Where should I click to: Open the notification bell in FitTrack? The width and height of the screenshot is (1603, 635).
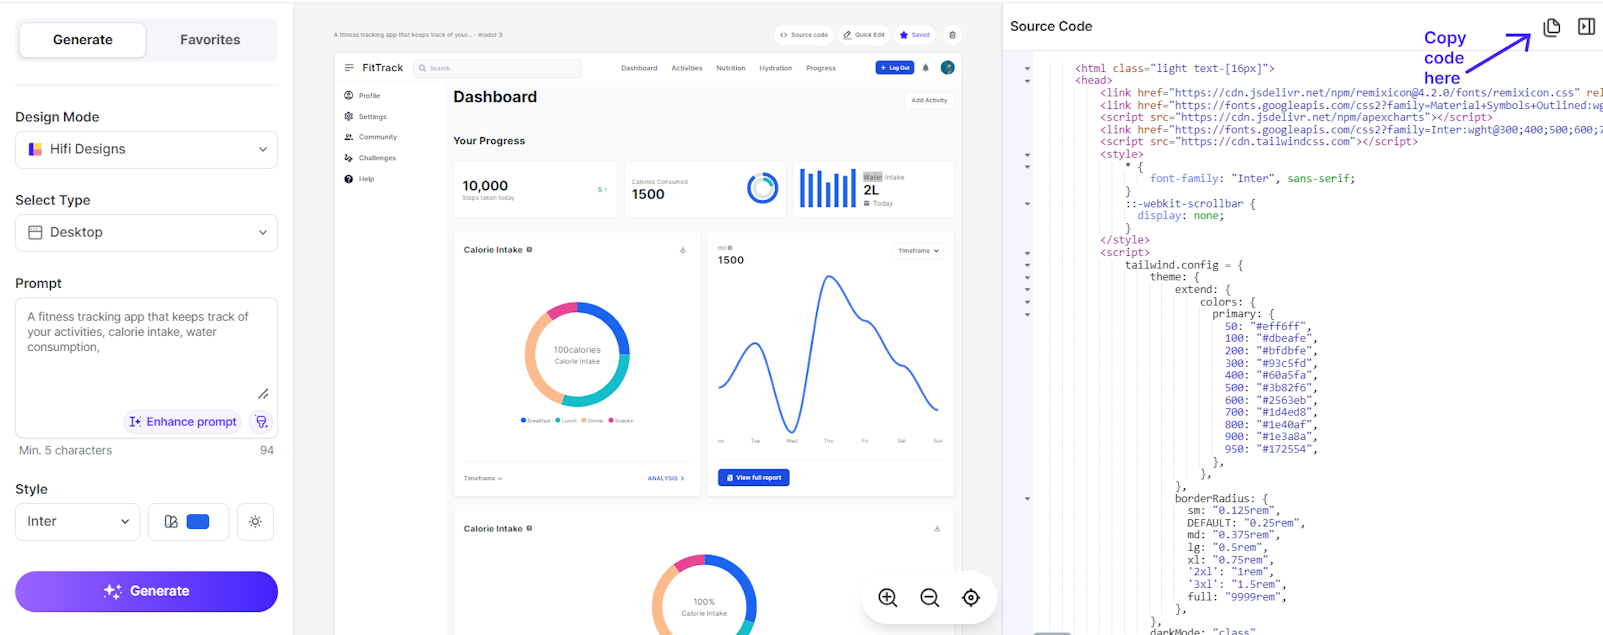point(925,68)
